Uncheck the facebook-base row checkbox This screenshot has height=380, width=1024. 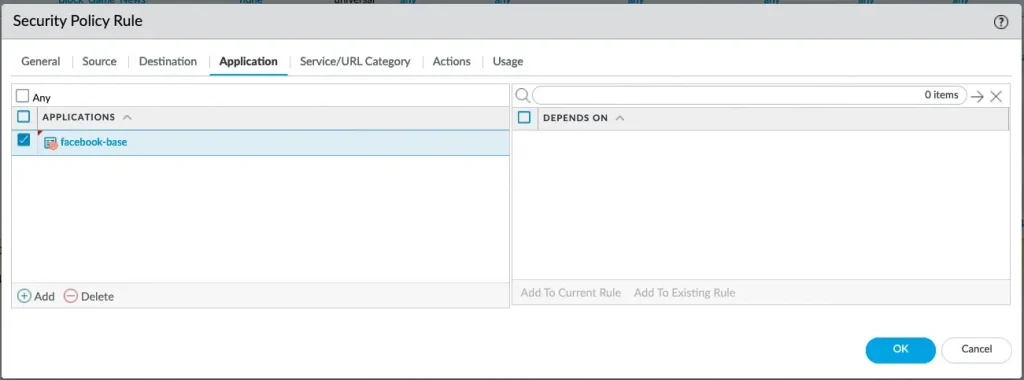coord(24,139)
